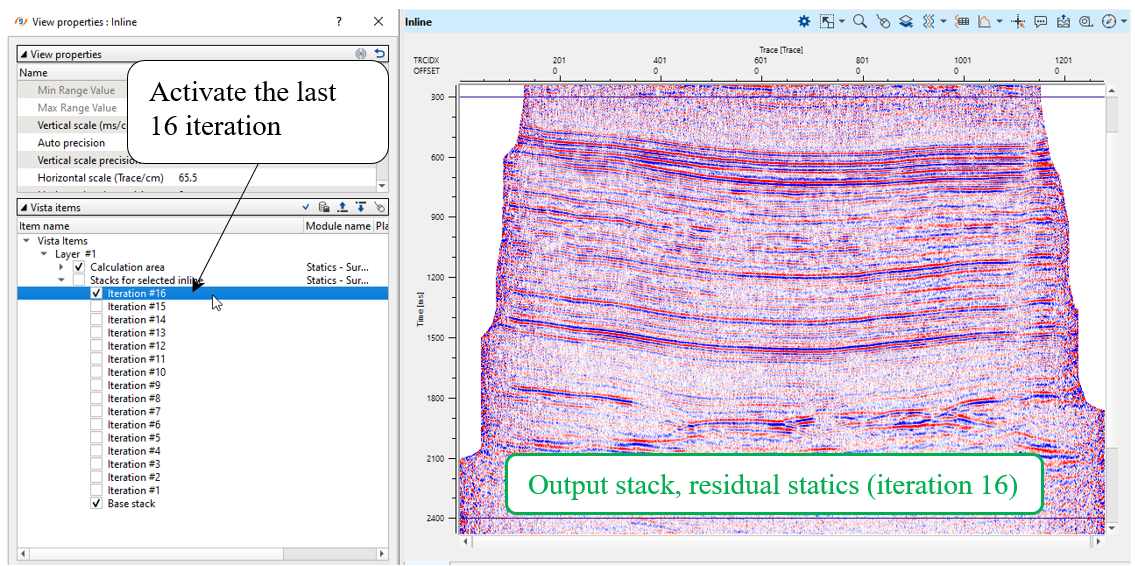Open dropdown arrow beside selection mode icon

tap(842, 21)
